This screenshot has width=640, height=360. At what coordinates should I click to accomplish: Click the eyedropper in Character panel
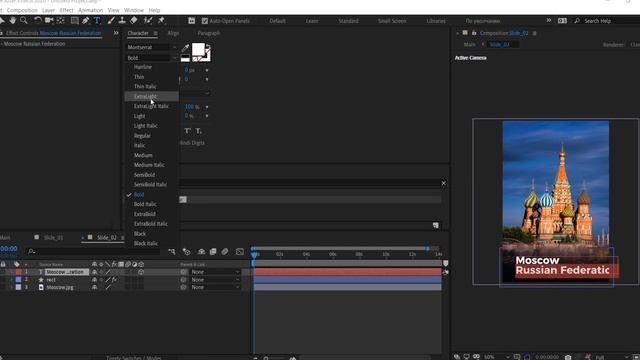tap(185, 49)
